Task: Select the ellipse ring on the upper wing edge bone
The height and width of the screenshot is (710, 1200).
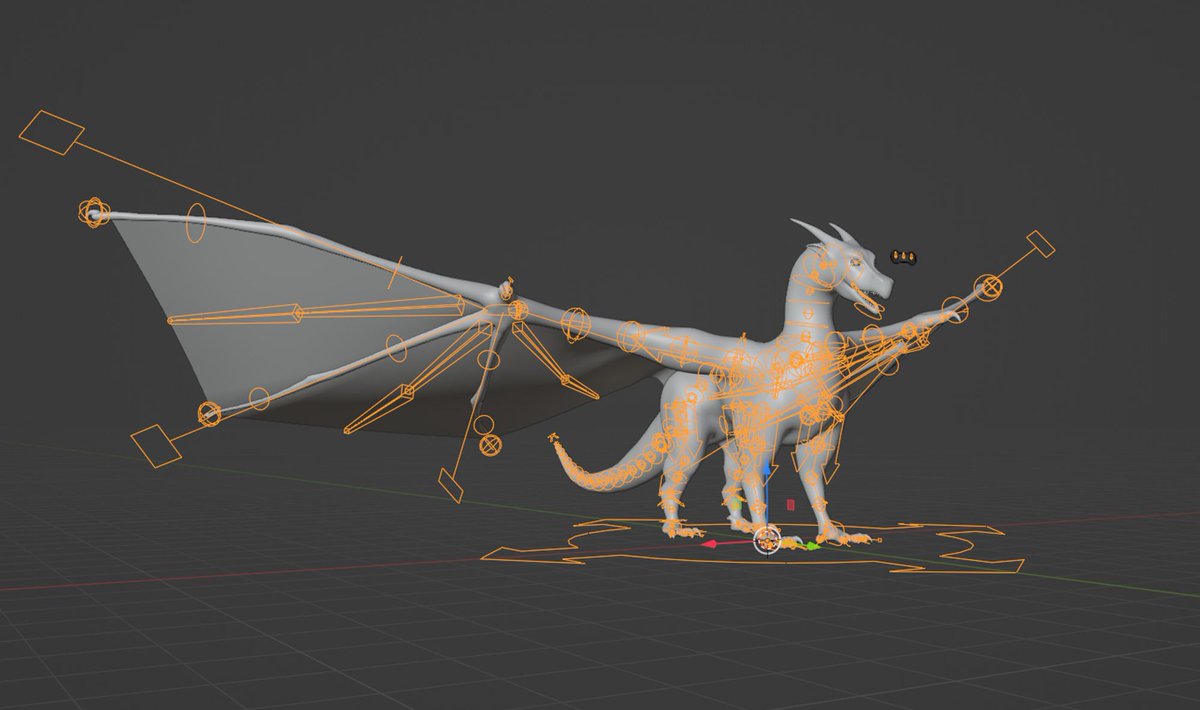Action: coord(196,224)
